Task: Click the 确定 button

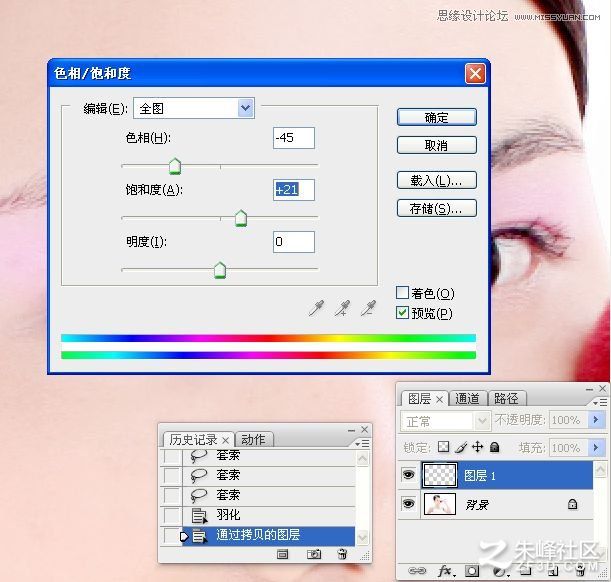Action: (436, 117)
